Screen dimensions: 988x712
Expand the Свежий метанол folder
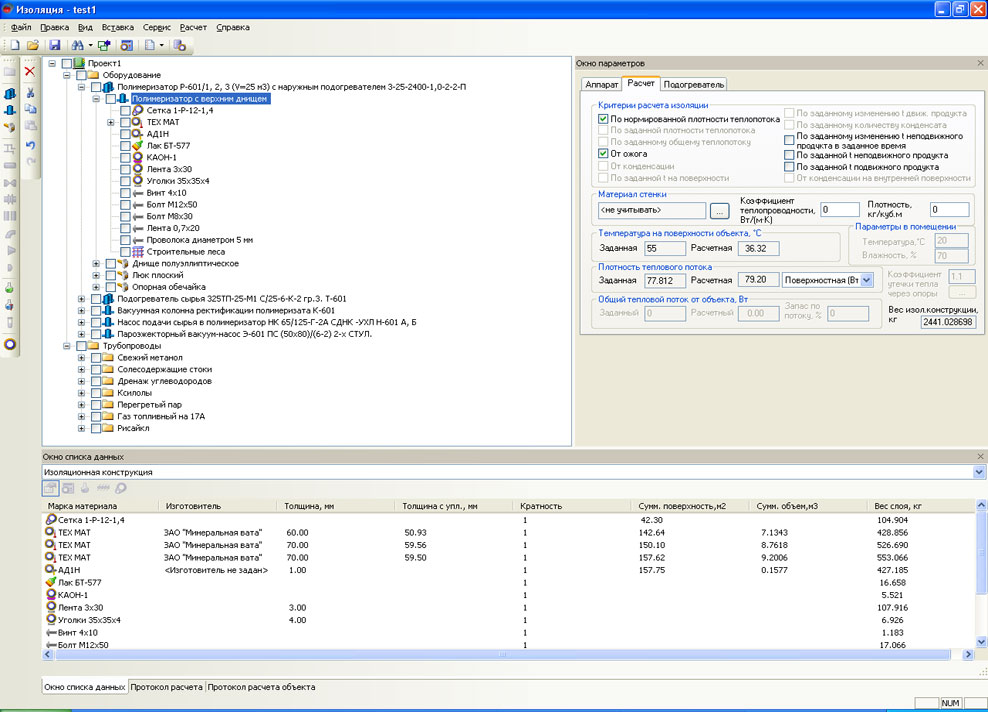[x=81, y=358]
